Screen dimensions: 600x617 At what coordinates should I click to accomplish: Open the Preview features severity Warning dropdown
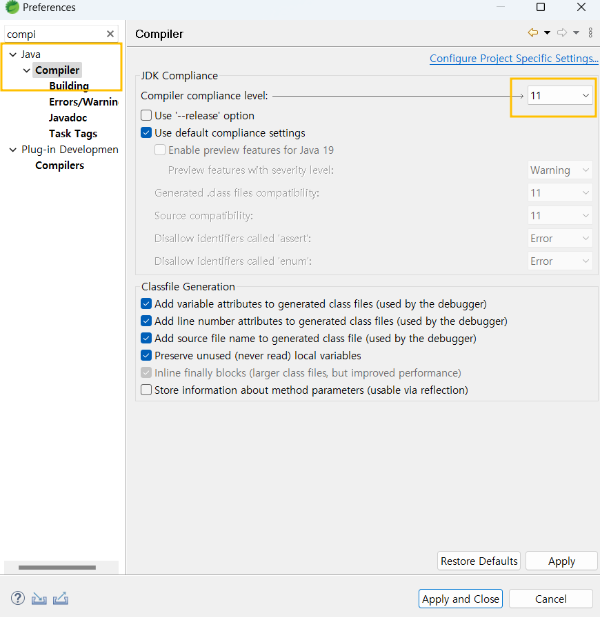pyautogui.click(x=559, y=170)
